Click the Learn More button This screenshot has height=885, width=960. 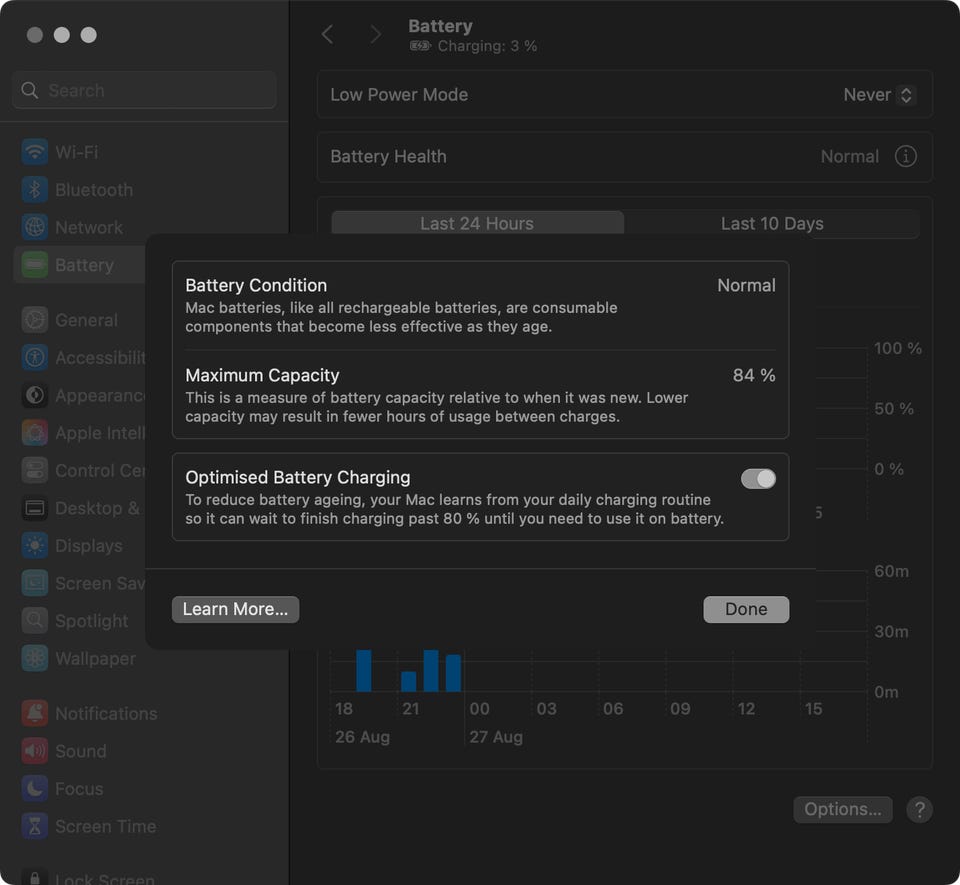pos(235,609)
